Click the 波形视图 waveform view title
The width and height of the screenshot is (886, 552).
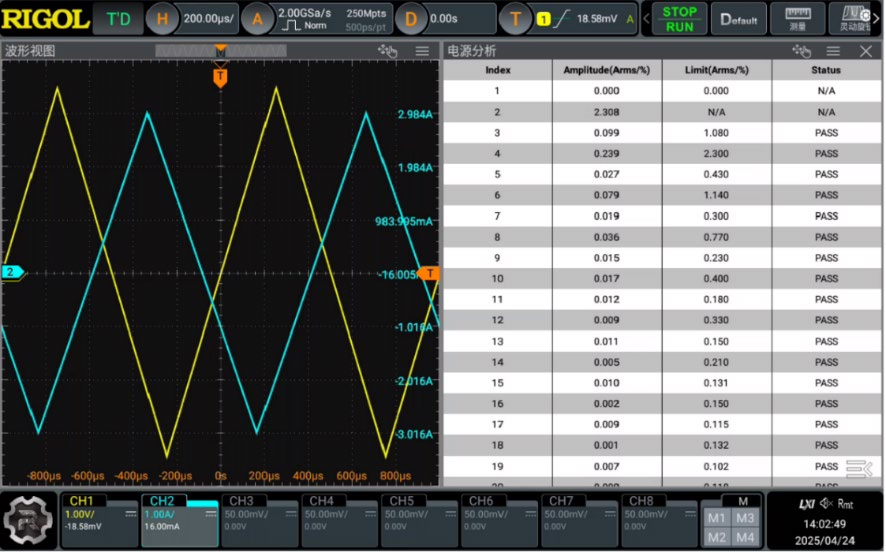[x=30, y=51]
